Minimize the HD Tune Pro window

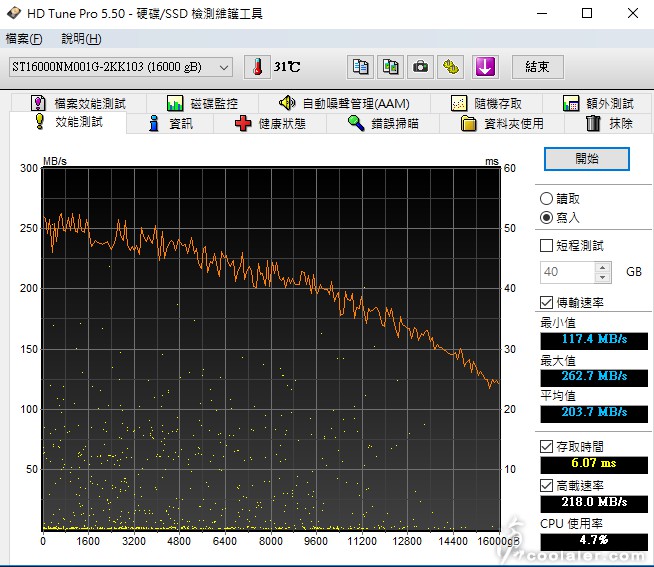(x=542, y=13)
